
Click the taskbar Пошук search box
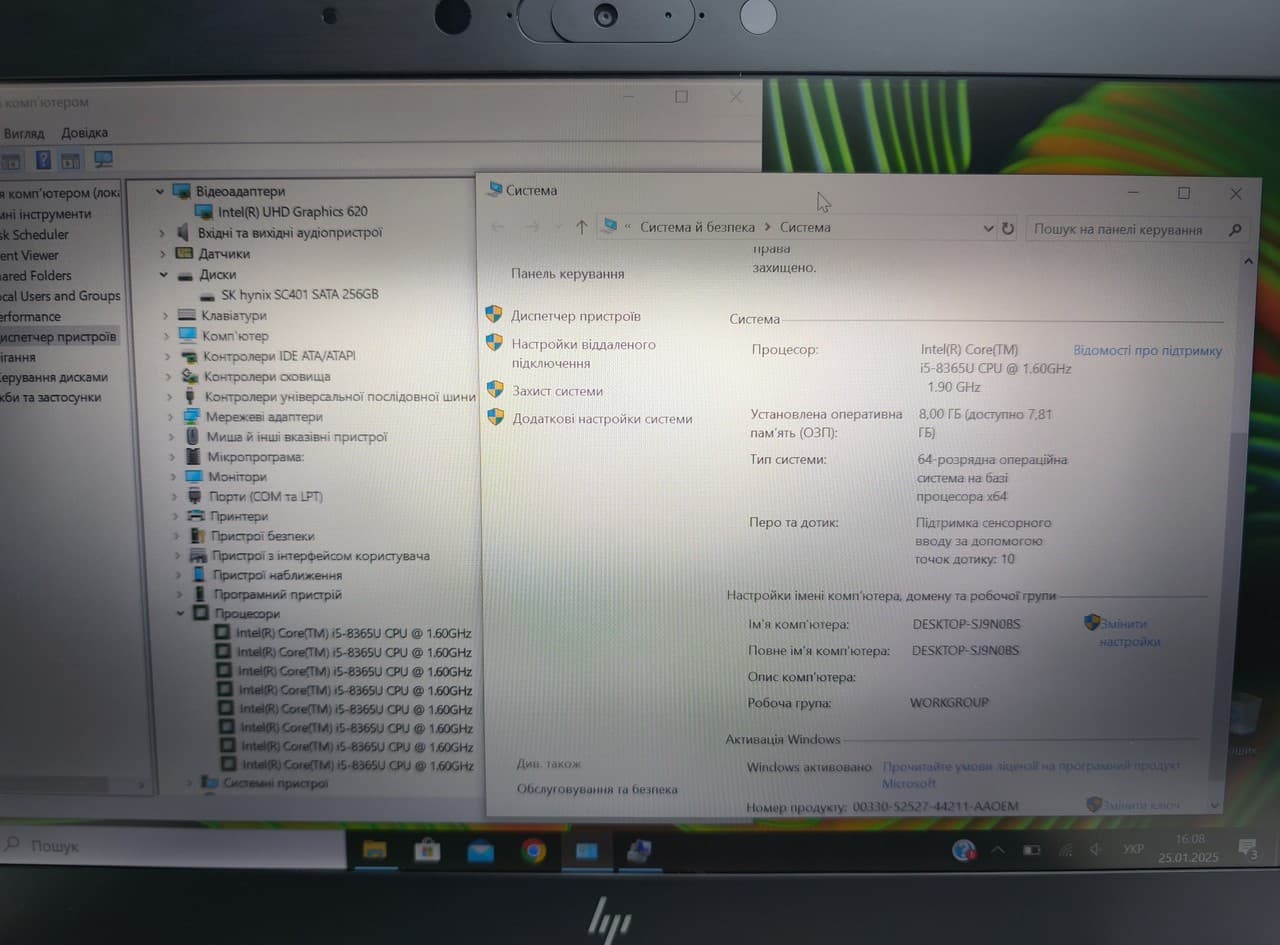(x=173, y=846)
